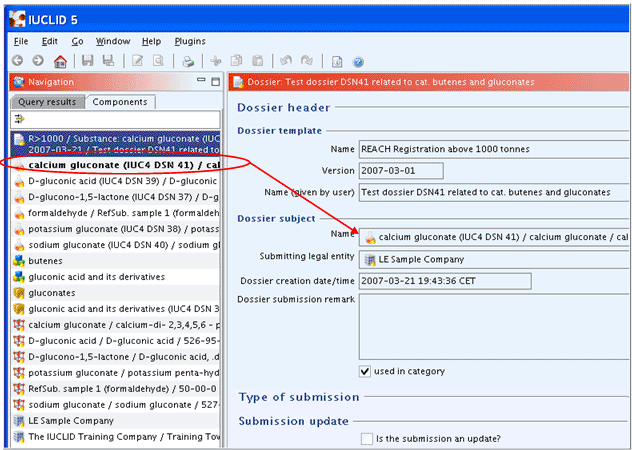Click the search/preview magnifier toolbar icon
632x450 pixels.
[158, 61]
